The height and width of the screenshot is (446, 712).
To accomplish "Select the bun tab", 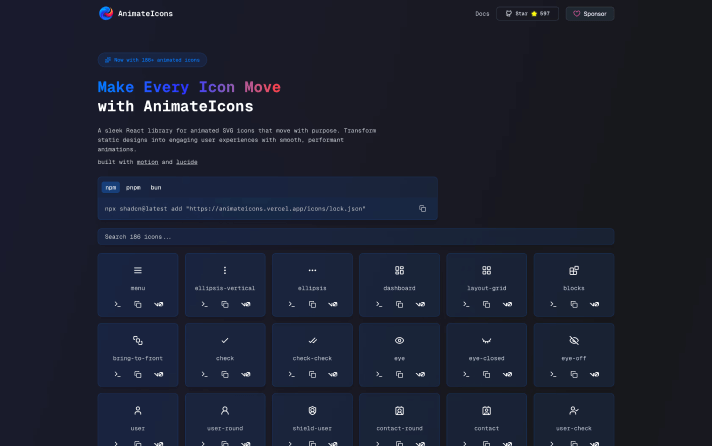I will 156,188.
